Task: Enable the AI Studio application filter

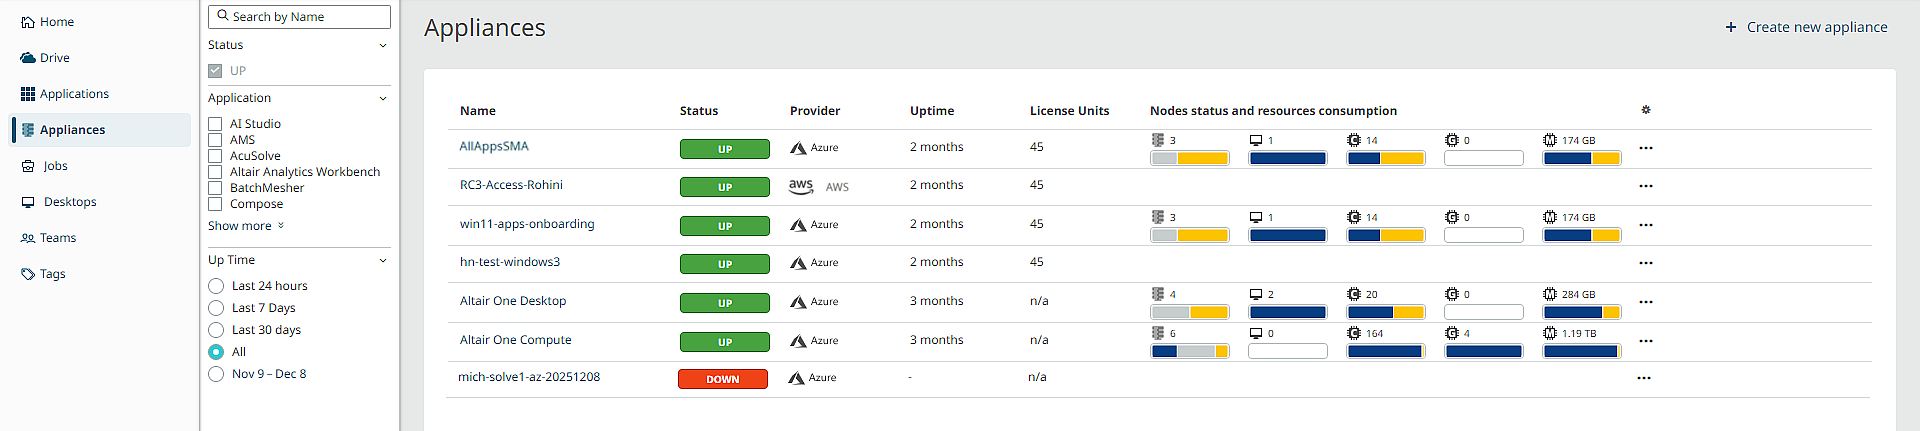Action: (215, 124)
